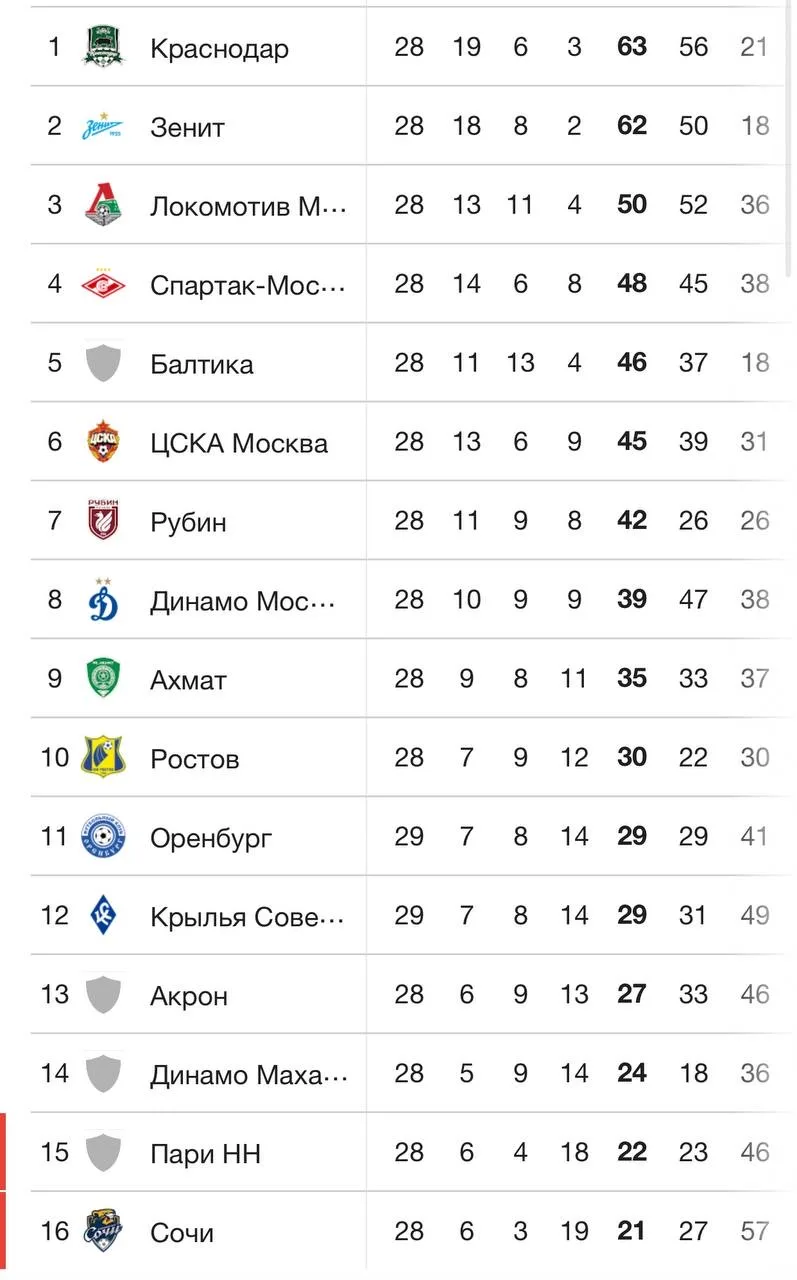This screenshot has height=1280, width=797.
Task: Click the Краснодар club crest icon
Action: coord(104,47)
